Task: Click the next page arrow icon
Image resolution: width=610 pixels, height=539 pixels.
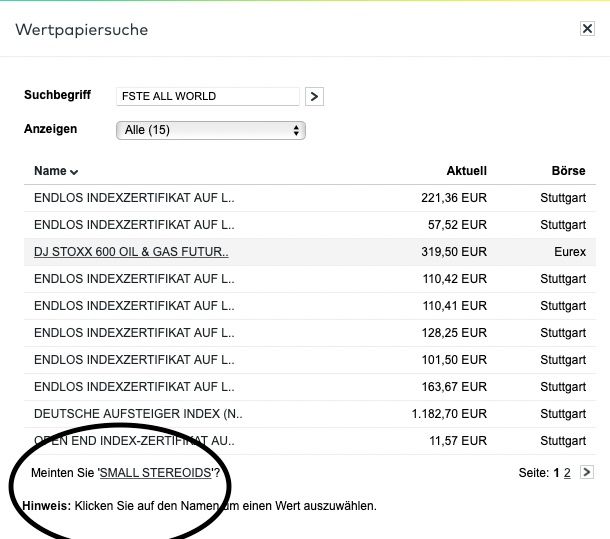Action: point(586,472)
